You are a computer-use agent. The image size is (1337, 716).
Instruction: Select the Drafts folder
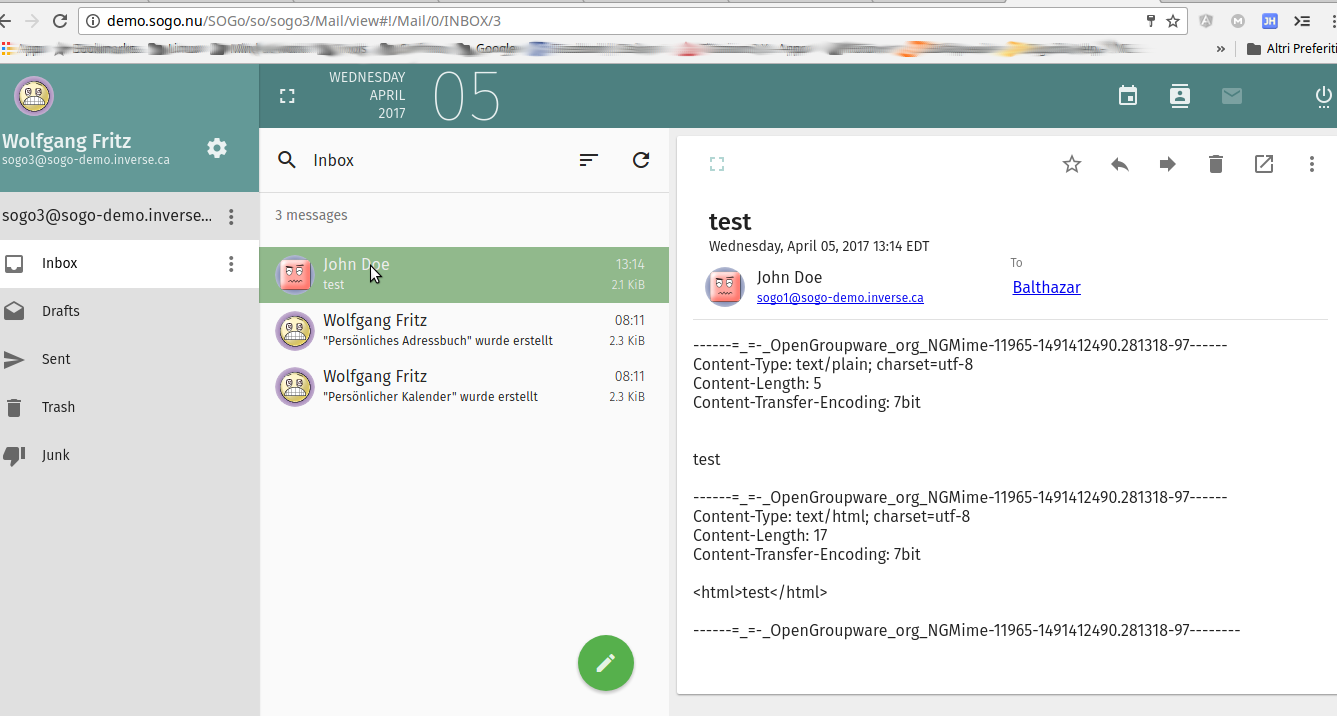pos(61,311)
